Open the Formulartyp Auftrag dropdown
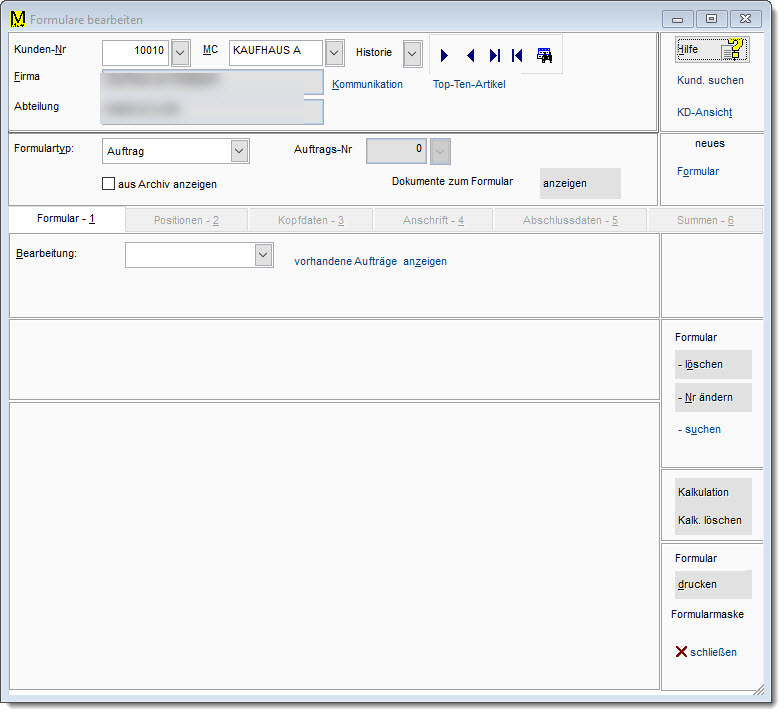This screenshot has height=715, width=784. (x=239, y=151)
